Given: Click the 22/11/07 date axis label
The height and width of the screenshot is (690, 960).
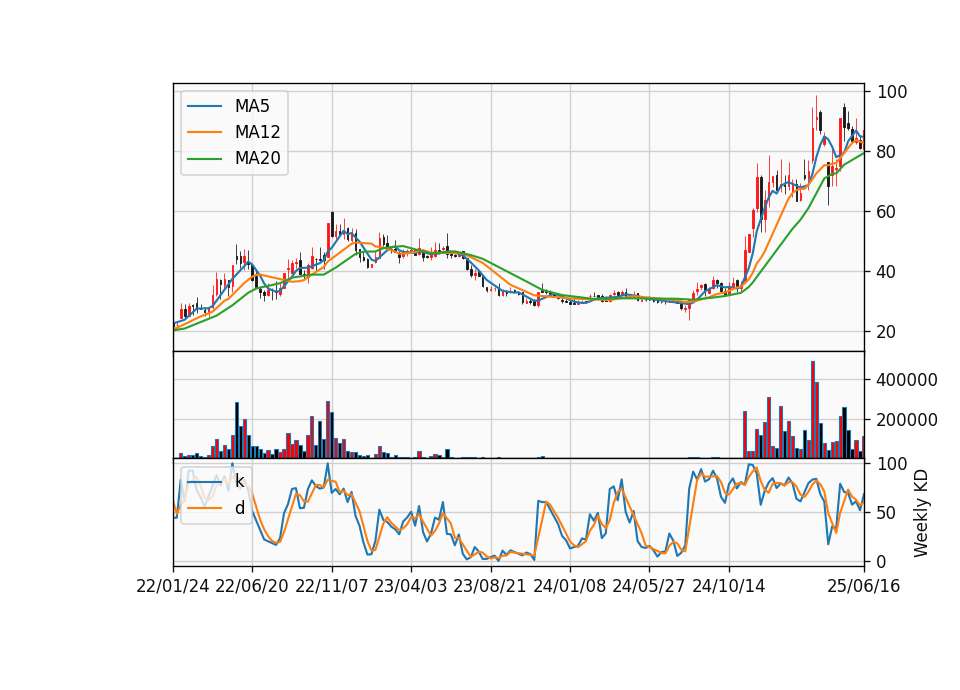Looking at the screenshot, I should [331, 586].
